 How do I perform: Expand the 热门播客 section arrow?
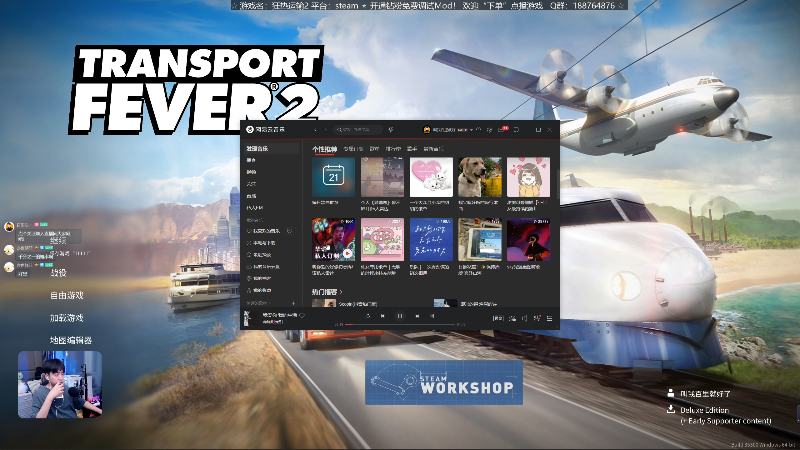[341, 292]
